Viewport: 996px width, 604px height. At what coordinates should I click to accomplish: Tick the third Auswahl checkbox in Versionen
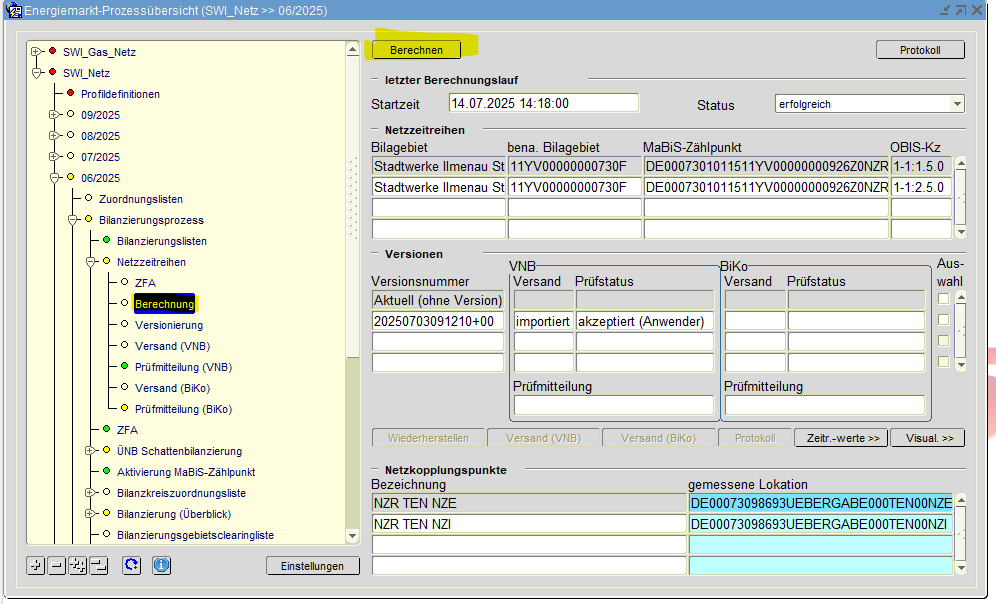tap(943, 341)
